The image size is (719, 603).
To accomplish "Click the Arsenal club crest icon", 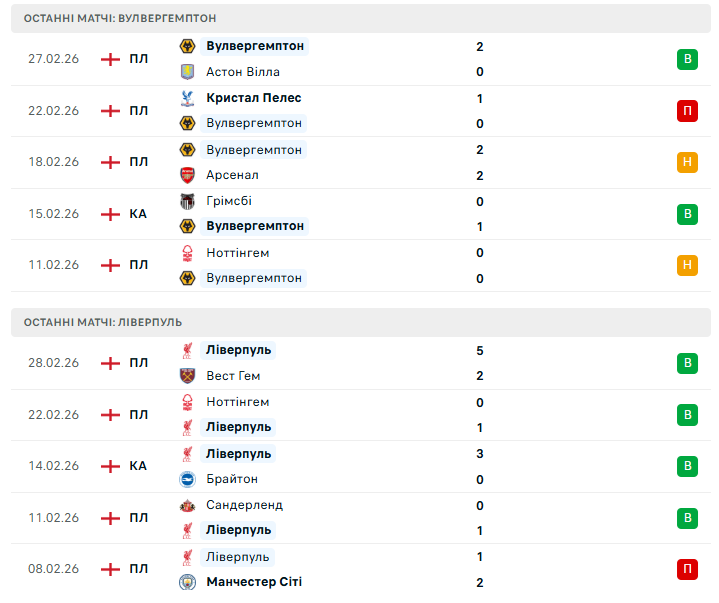I will (186, 175).
